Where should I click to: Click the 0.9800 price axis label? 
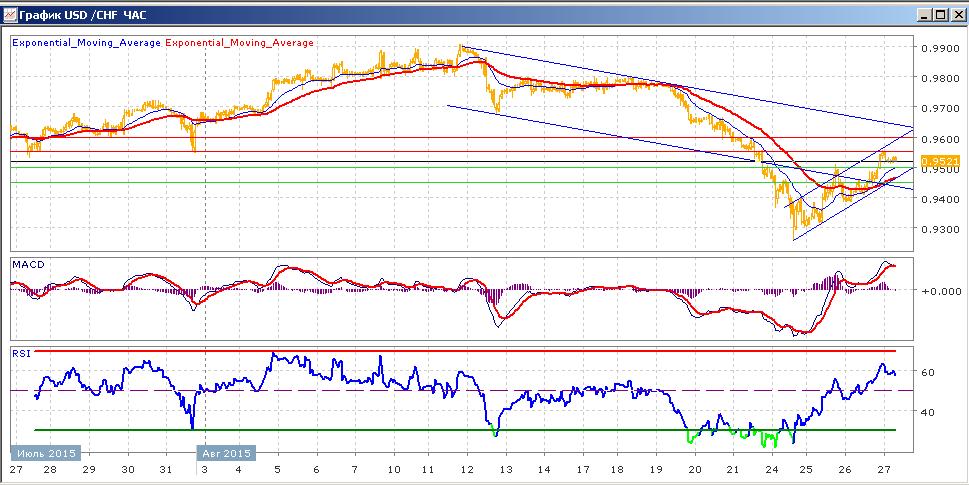click(939, 78)
